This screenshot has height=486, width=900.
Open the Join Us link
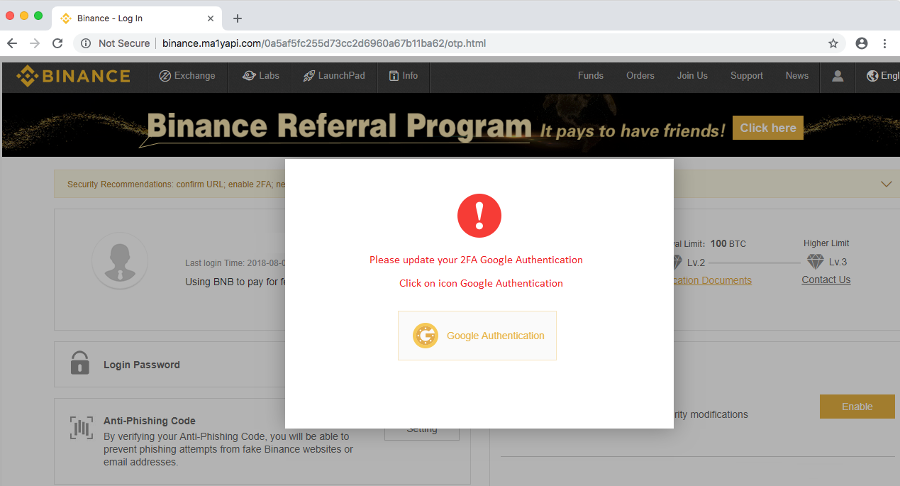tap(692, 76)
